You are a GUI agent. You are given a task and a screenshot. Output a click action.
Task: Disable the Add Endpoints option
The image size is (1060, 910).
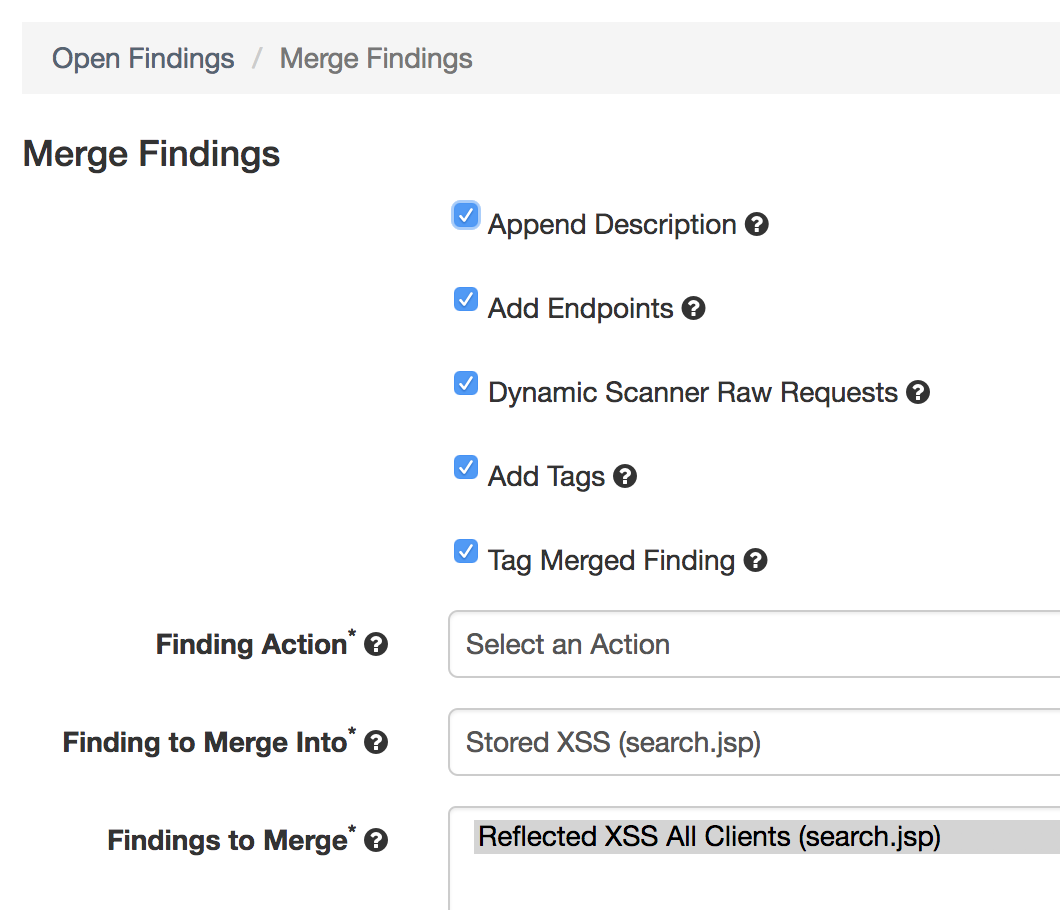pyautogui.click(x=465, y=299)
